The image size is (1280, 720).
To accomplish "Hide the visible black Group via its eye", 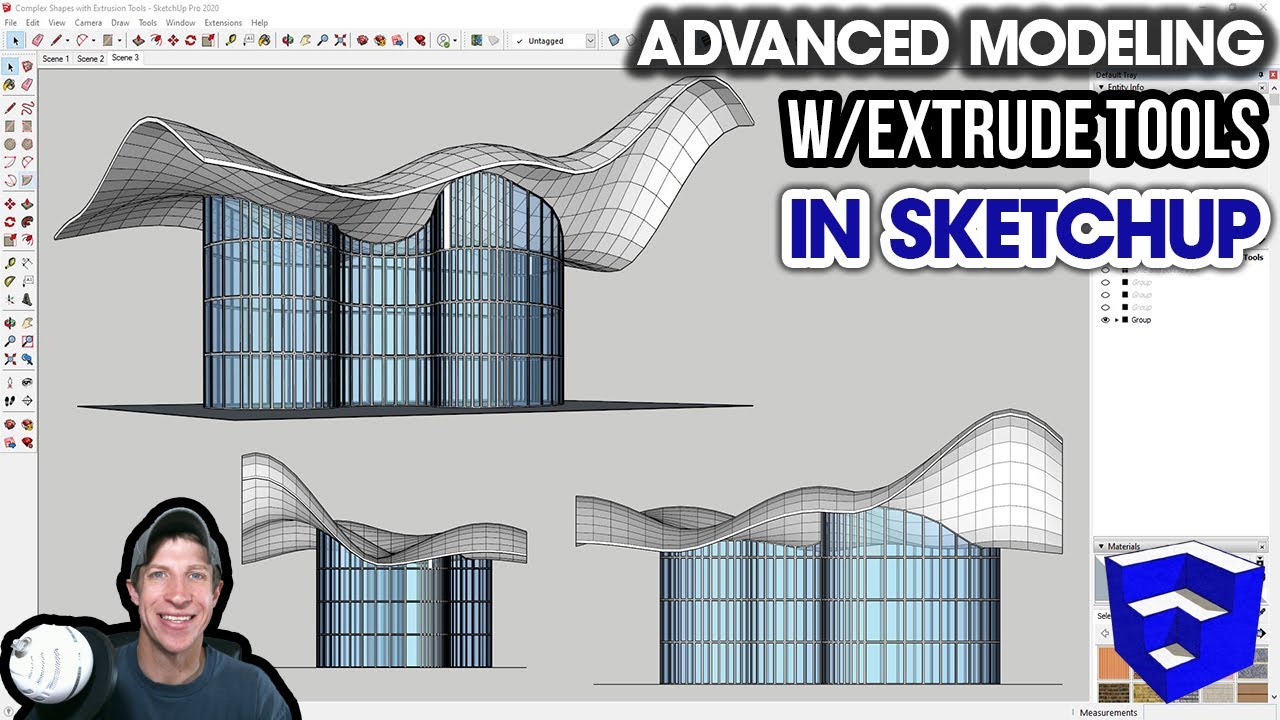I will 1105,320.
